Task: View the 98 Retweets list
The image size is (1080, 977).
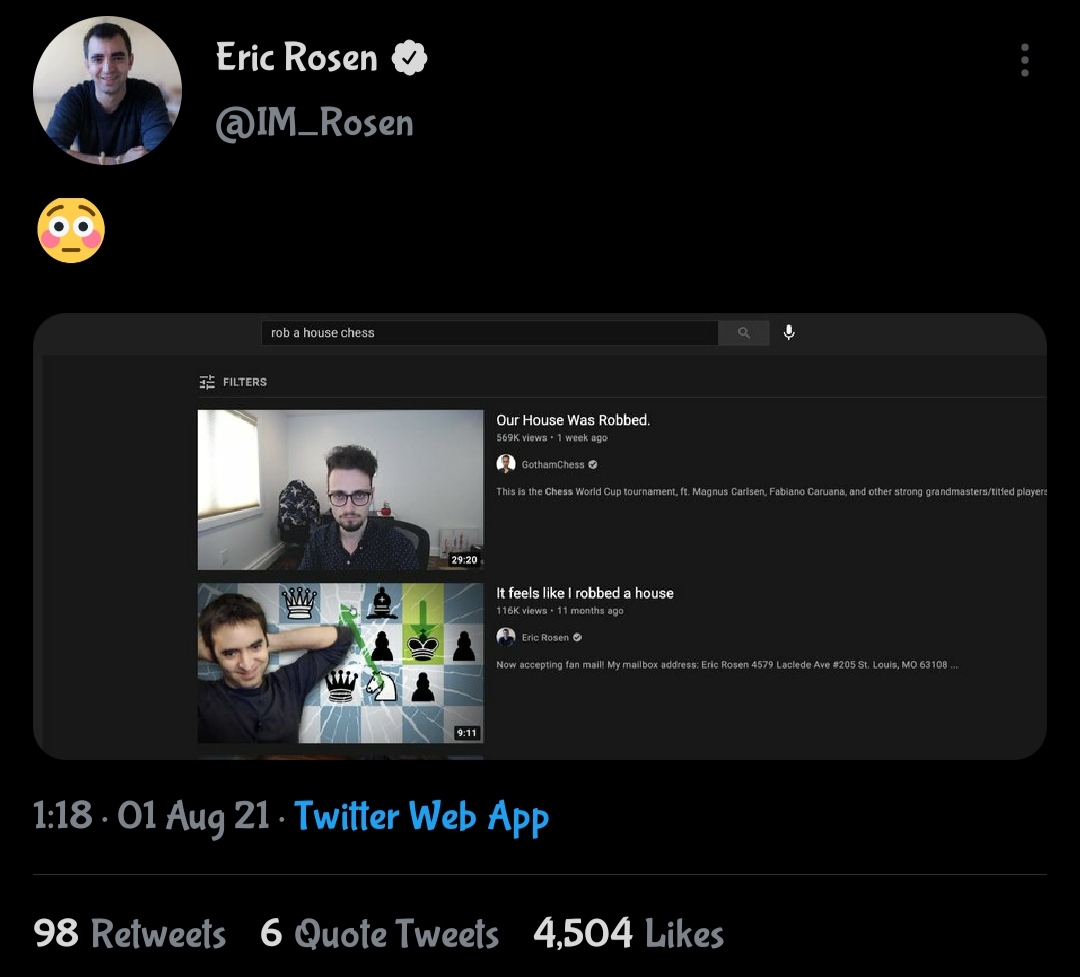Action: coord(130,934)
